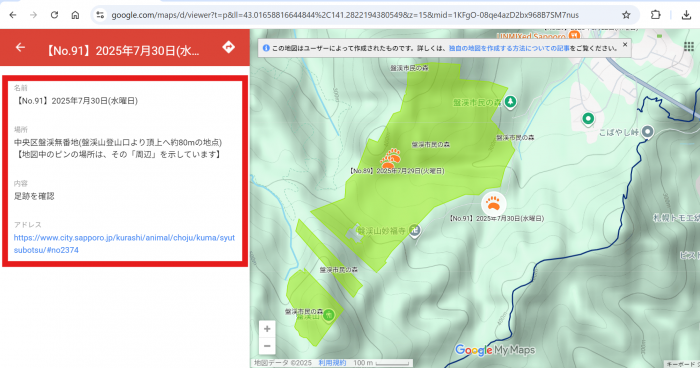Click the こばやし峠 gray pin
The image size is (700, 368).
click(x=647, y=132)
